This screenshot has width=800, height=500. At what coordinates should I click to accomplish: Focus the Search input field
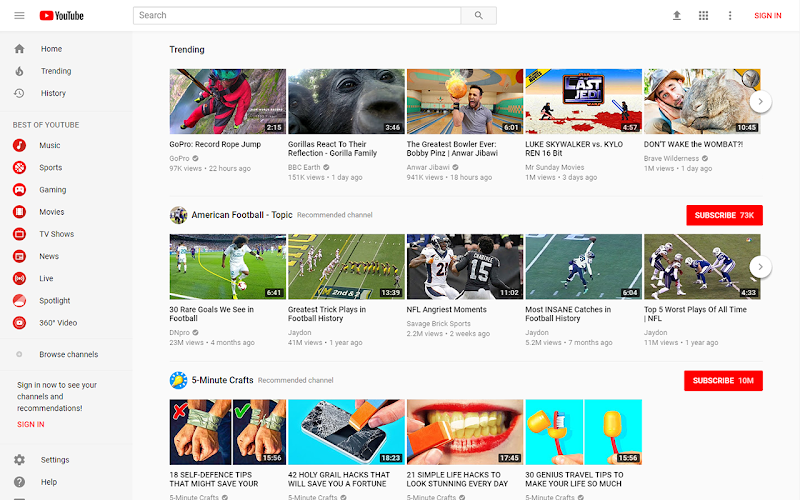[x=297, y=15]
